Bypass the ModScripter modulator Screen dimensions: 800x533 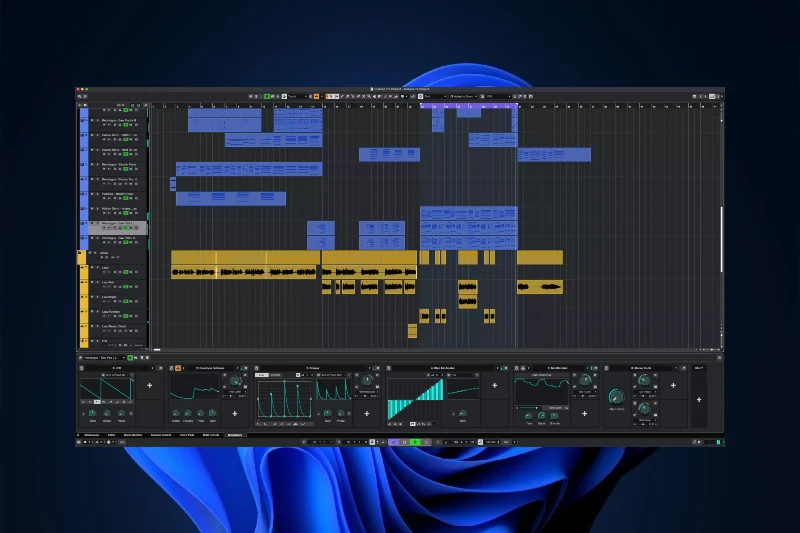coord(516,368)
